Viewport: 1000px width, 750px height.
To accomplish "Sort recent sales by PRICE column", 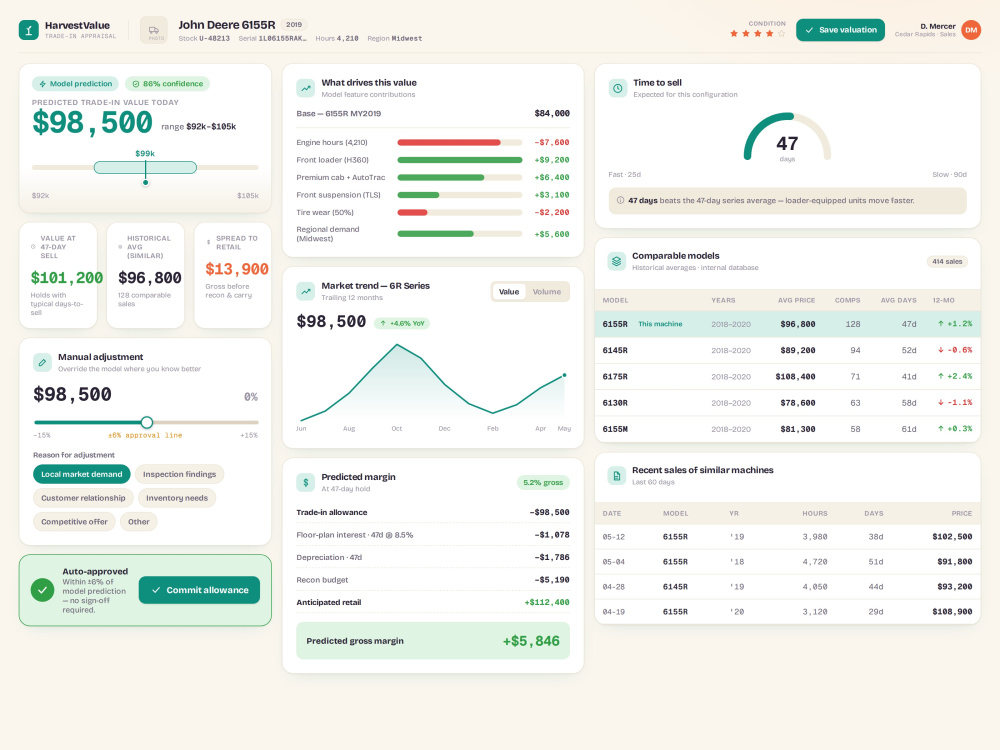I will pyautogui.click(x=962, y=513).
